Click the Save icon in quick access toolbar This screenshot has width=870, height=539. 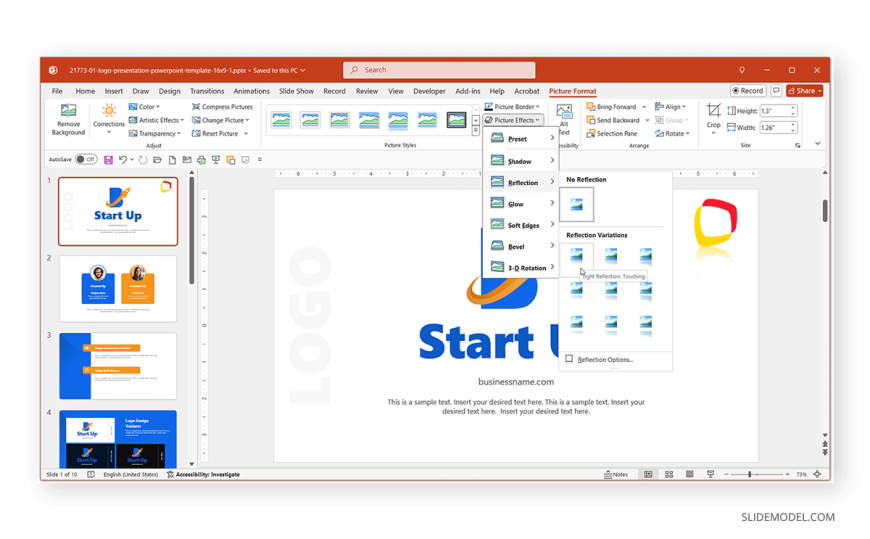click(108, 160)
